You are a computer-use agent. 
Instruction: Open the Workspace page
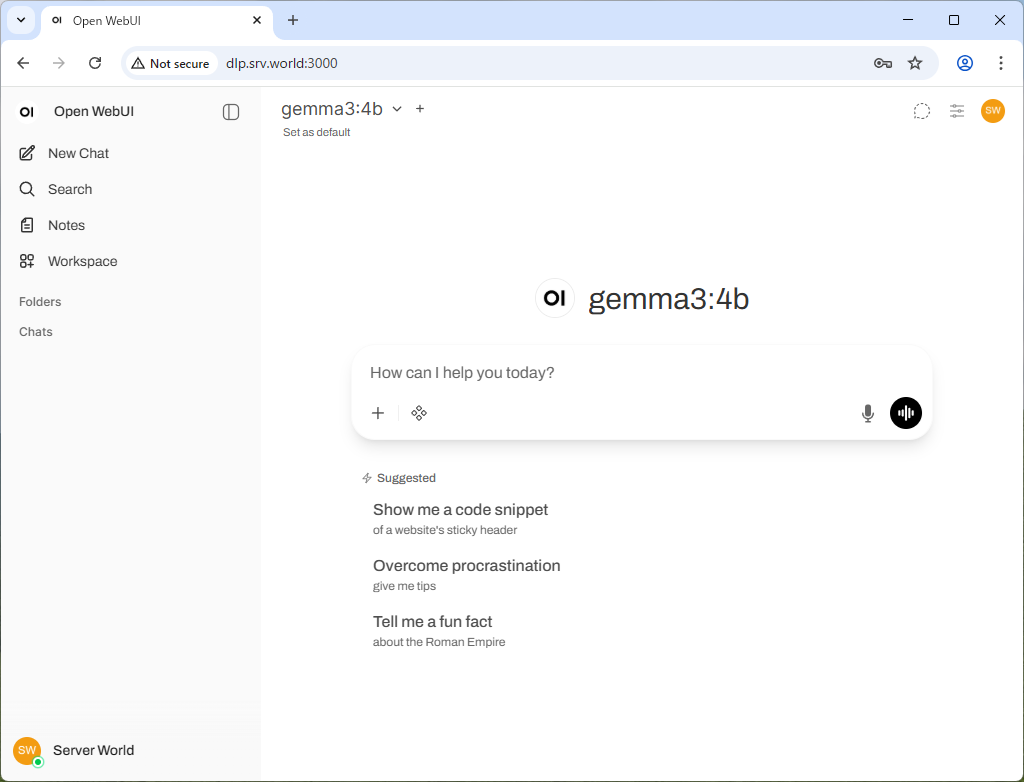point(82,261)
